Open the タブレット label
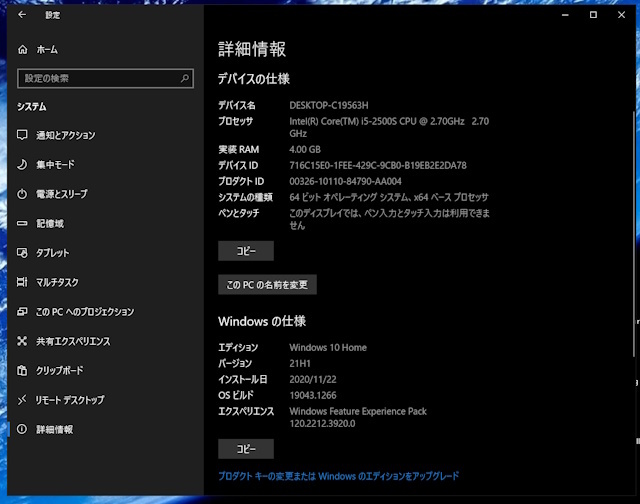The width and height of the screenshot is (640, 504). pyautogui.click(x=53, y=253)
